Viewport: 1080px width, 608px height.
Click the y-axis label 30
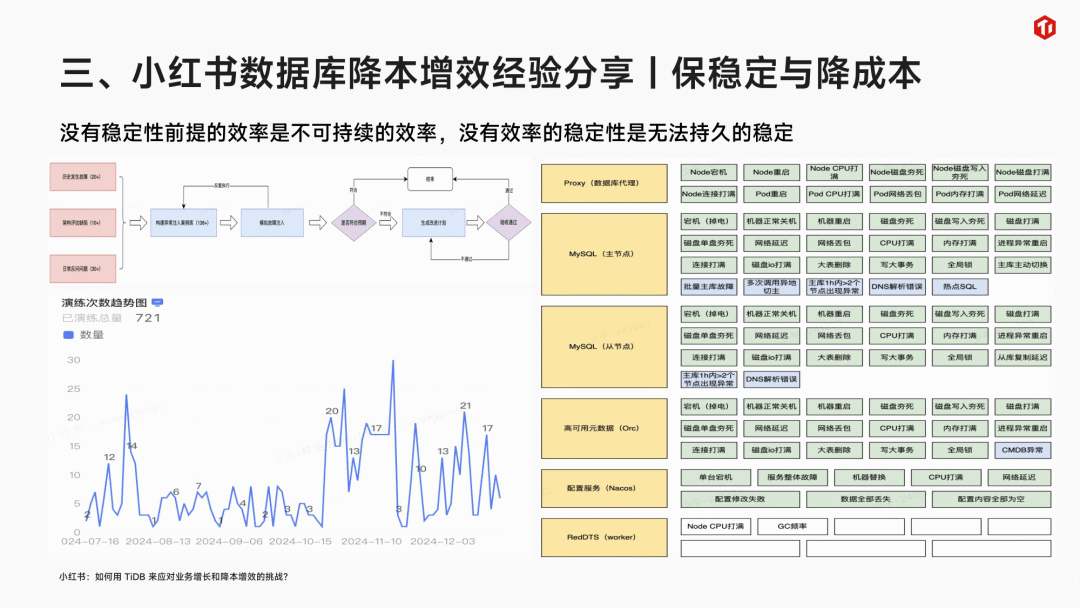click(x=74, y=360)
